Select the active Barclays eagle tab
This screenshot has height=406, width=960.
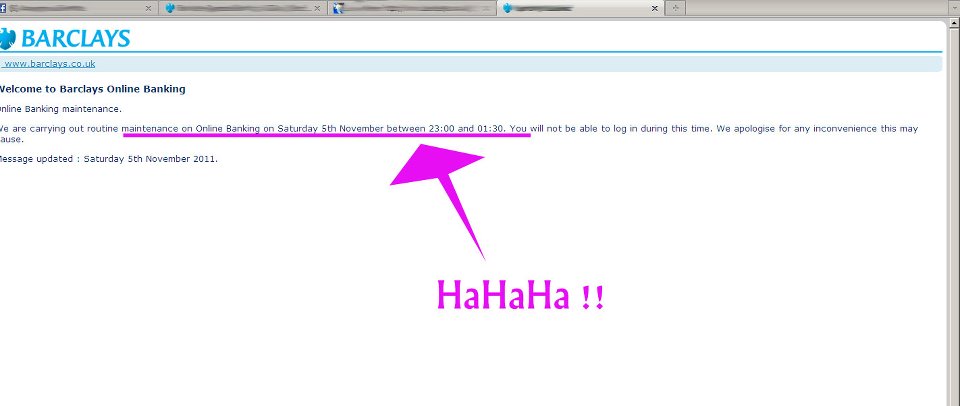point(580,9)
